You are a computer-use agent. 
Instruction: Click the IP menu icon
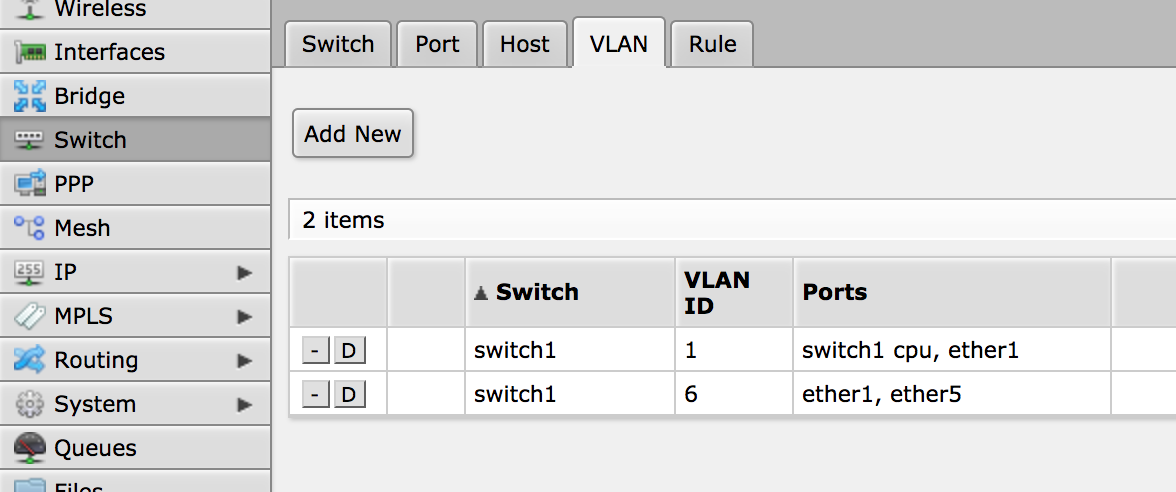pos(29,272)
